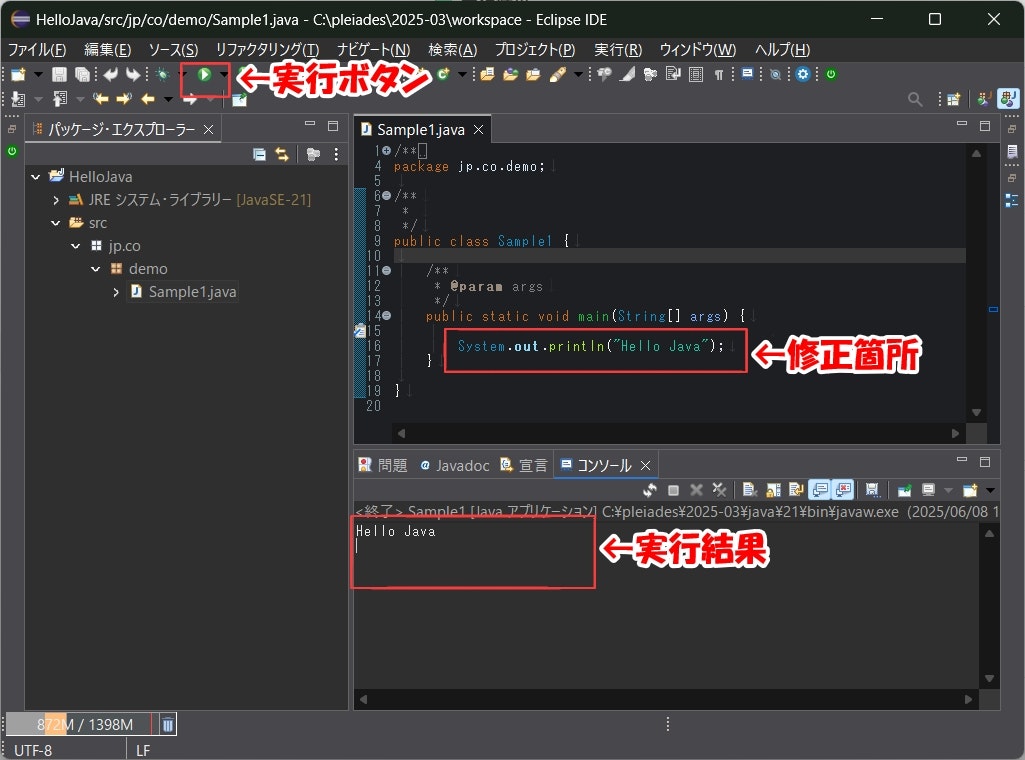
Task: Click the pencil highlighter toolbar icon
Action: [x=558, y=74]
